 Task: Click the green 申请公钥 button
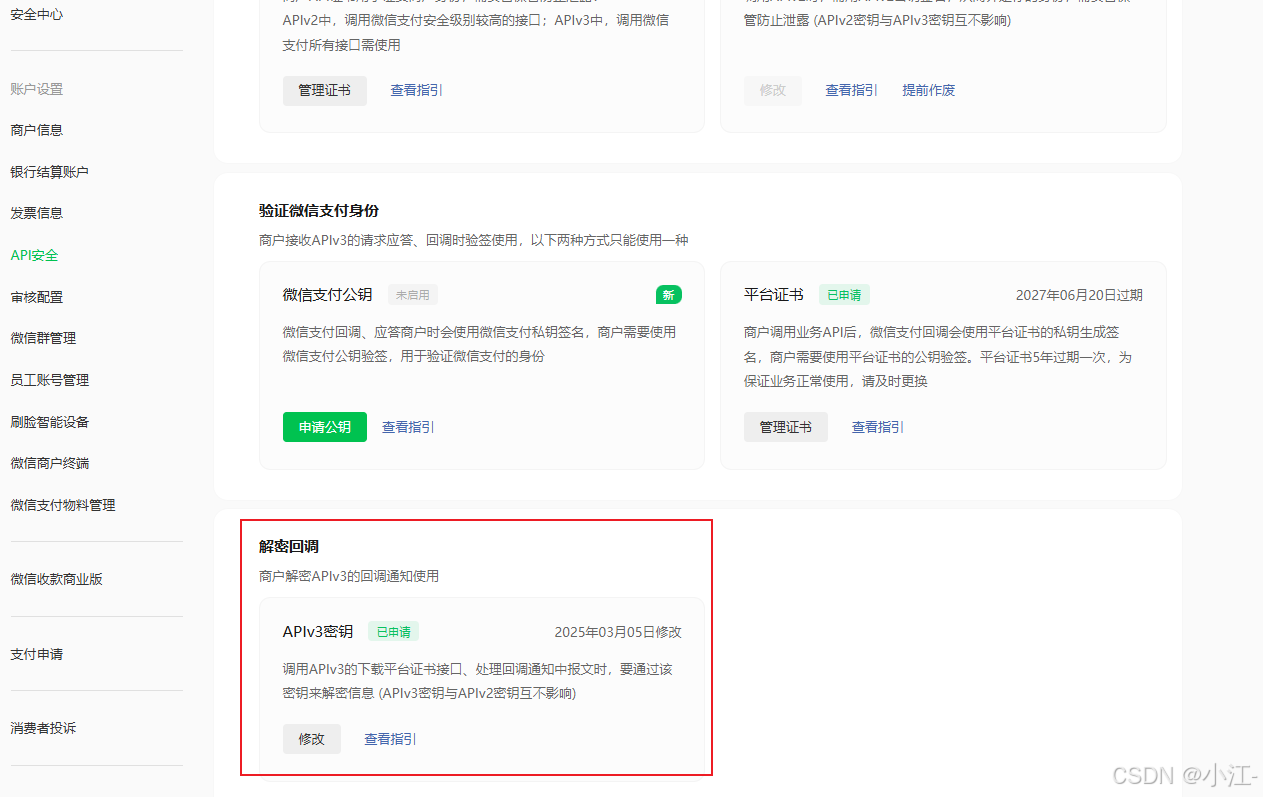coord(325,427)
